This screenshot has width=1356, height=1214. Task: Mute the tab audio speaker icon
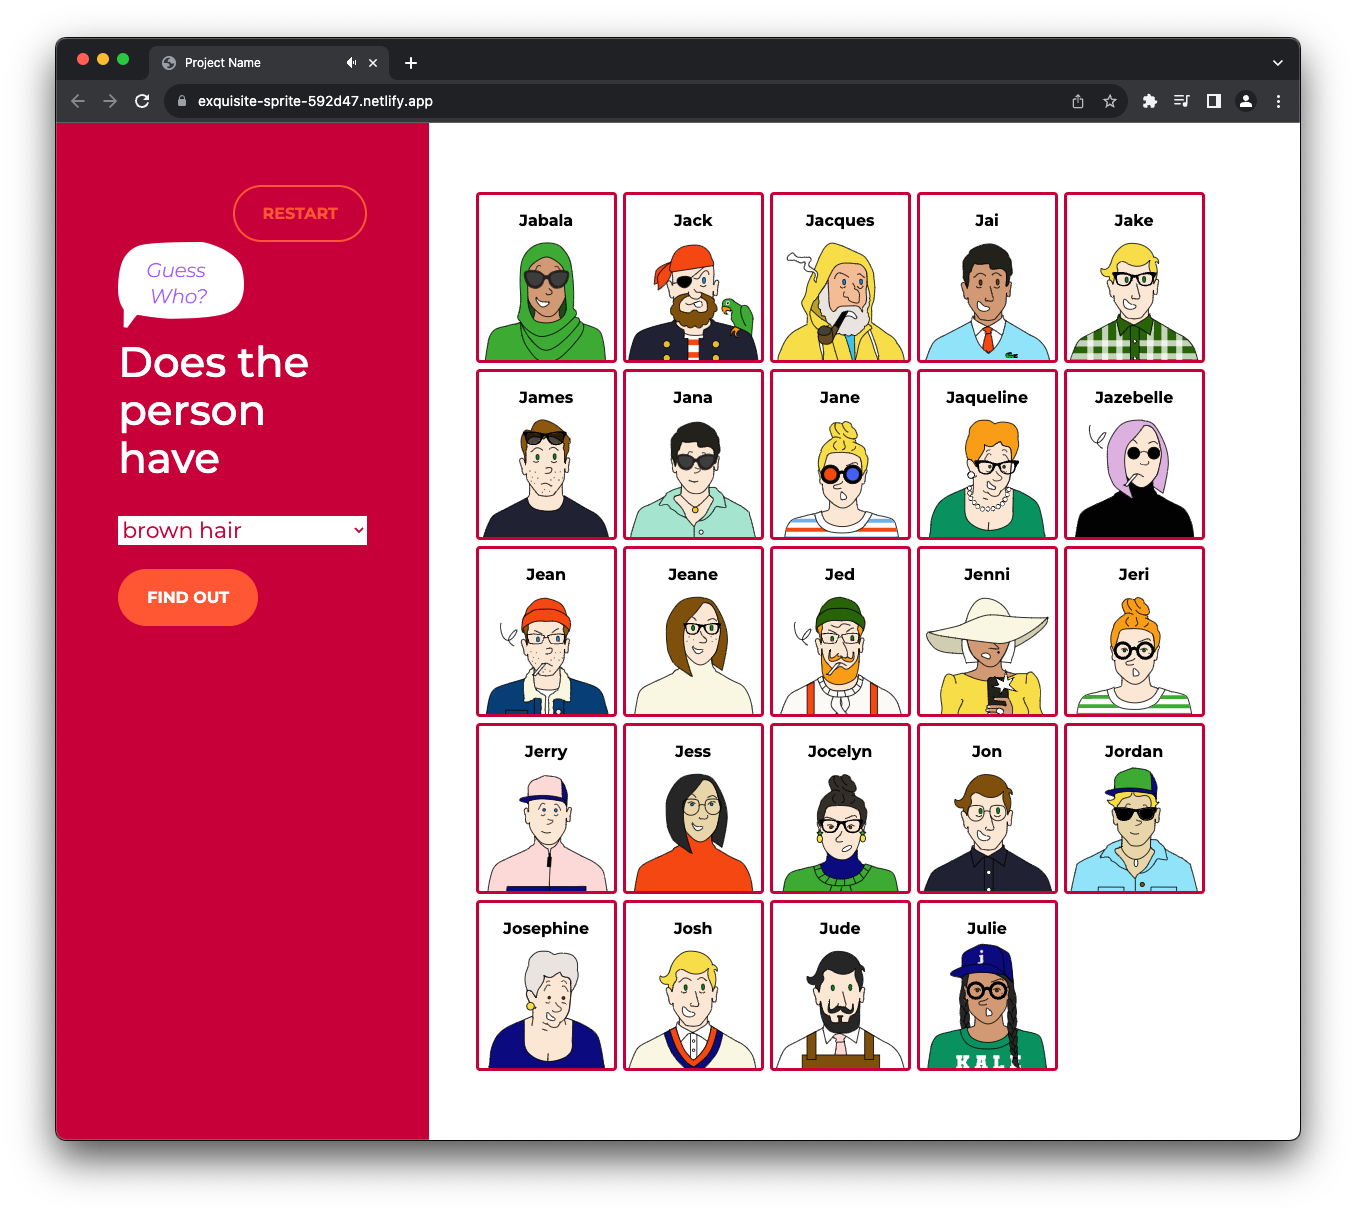[x=351, y=63]
